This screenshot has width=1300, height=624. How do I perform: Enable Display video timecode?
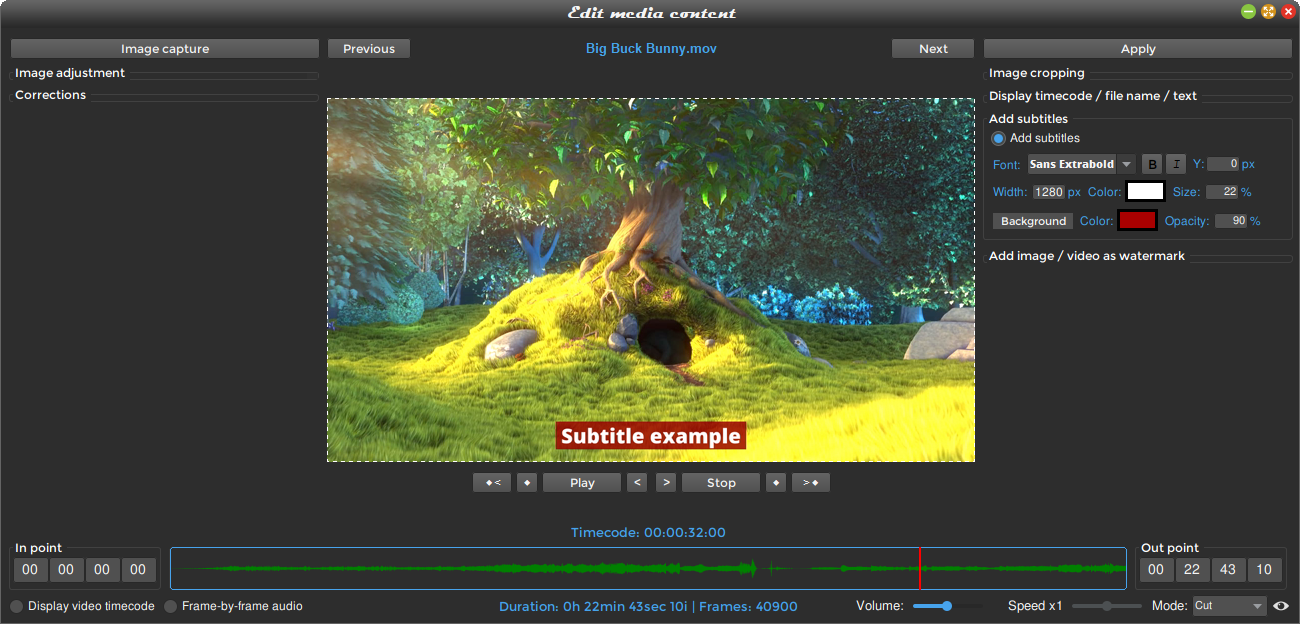pyautogui.click(x=16, y=605)
